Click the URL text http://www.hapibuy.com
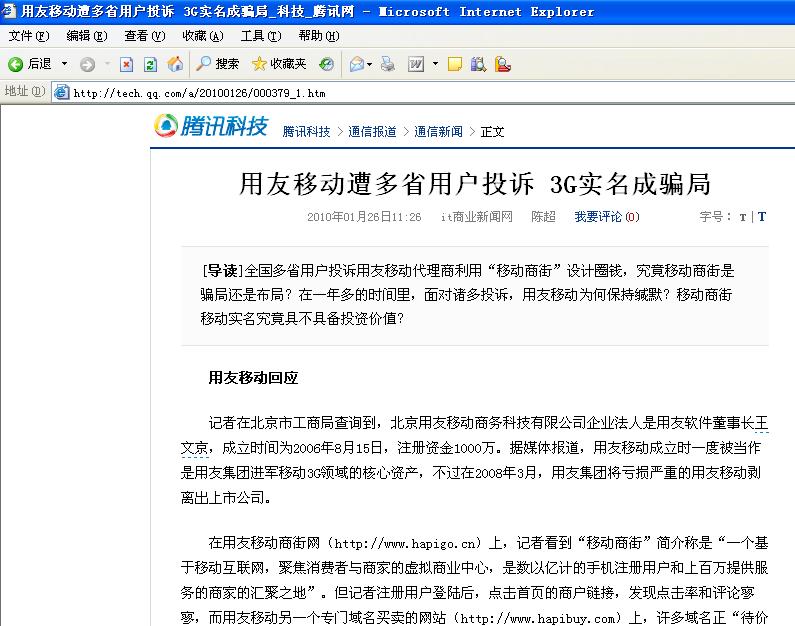 click(x=537, y=618)
